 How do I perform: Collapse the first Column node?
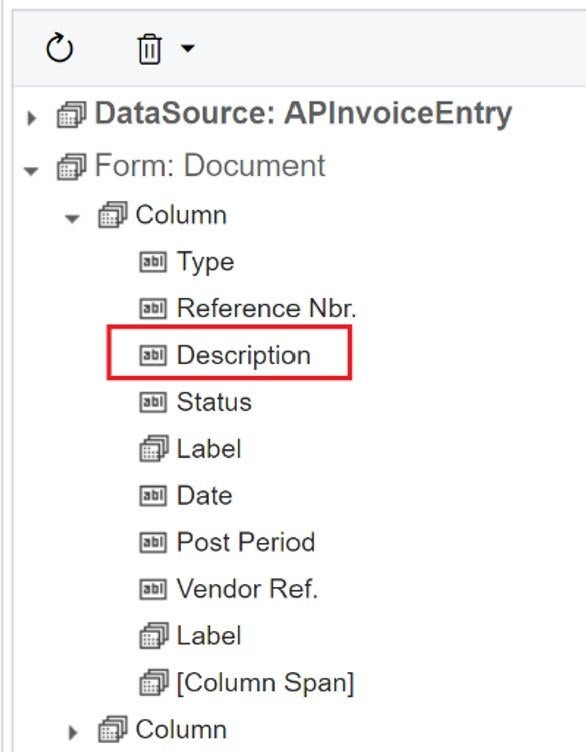(72, 219)
